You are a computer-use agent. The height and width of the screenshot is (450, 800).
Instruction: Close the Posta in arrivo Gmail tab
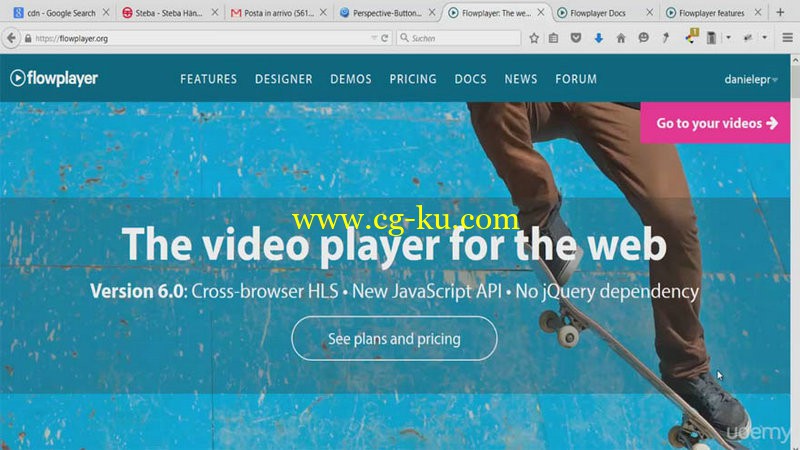coord(323,12)
